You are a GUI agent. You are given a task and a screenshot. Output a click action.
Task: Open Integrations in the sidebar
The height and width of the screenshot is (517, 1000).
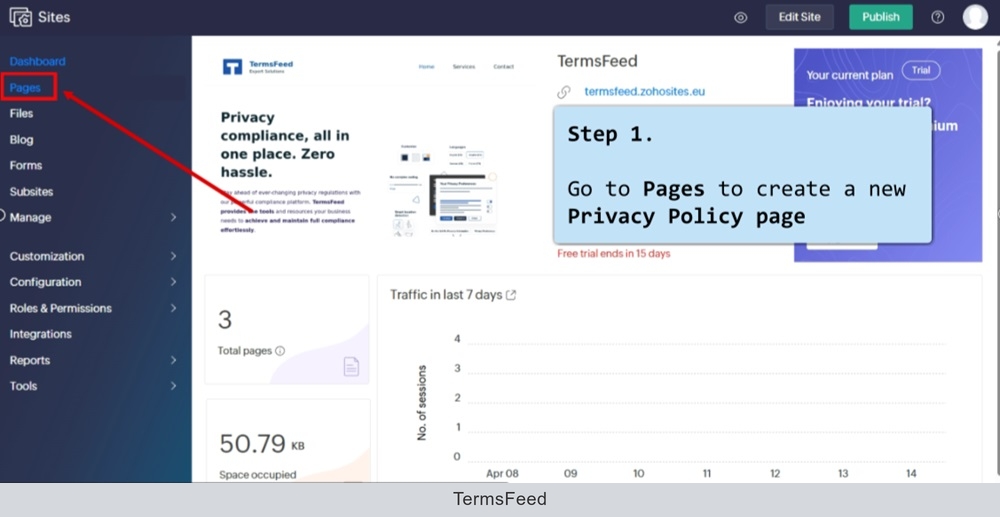[x=41, y=334]
